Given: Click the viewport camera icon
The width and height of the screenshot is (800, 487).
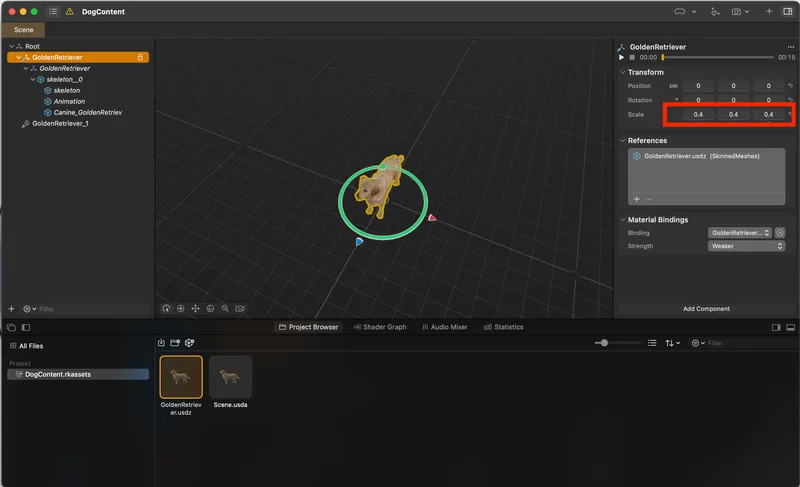Looking at the screenshot, I should tap(240, 309).
